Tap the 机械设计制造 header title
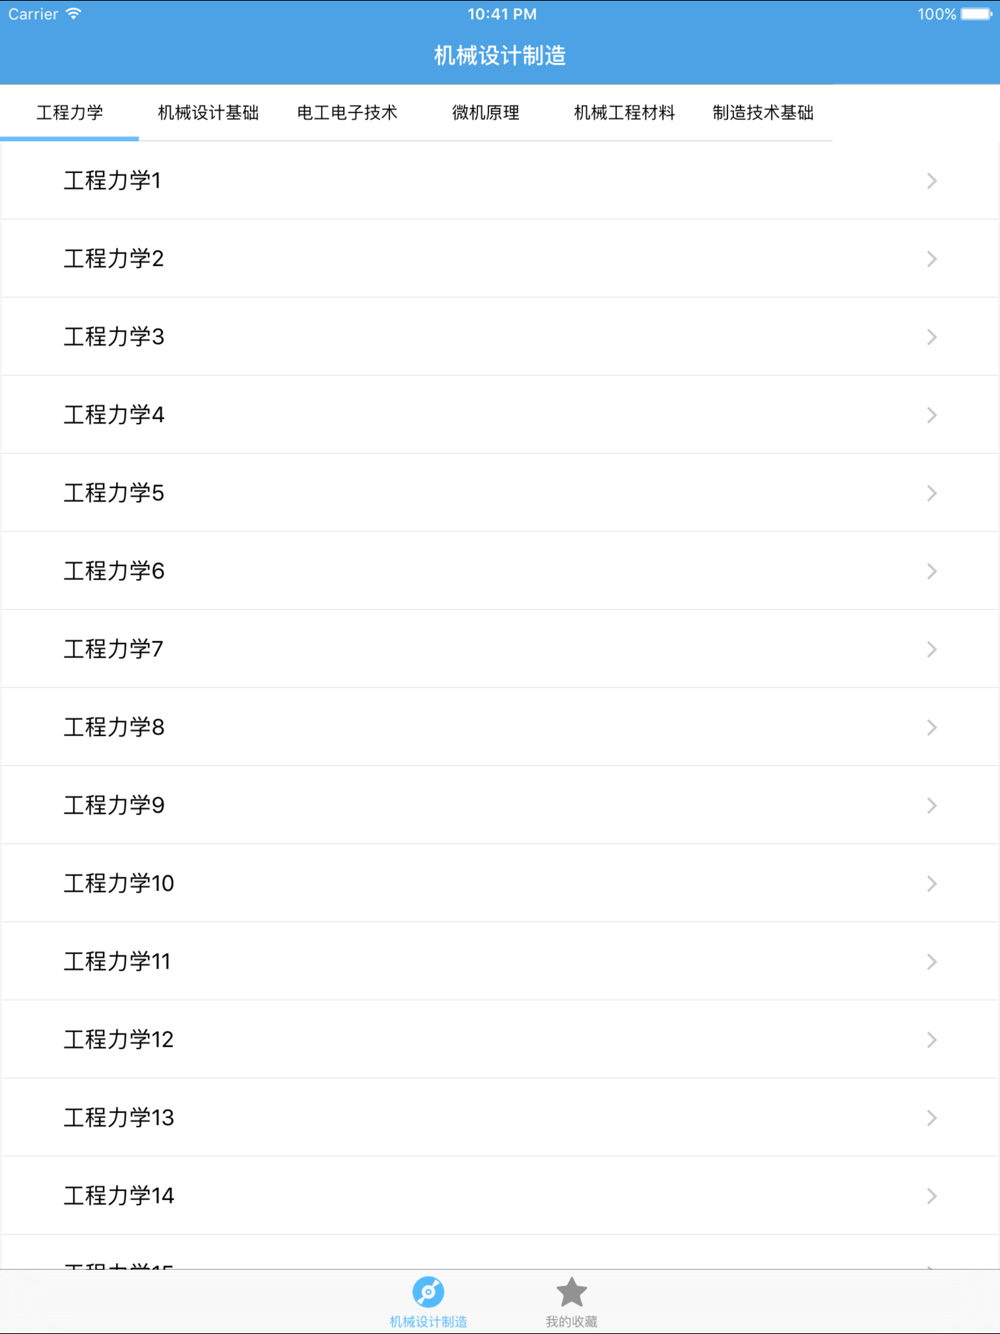Screen dimensions: 1000x1334 500,56
